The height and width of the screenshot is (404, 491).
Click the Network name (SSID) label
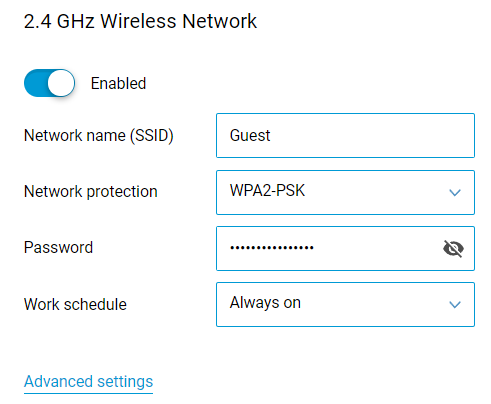click(99, 136)
